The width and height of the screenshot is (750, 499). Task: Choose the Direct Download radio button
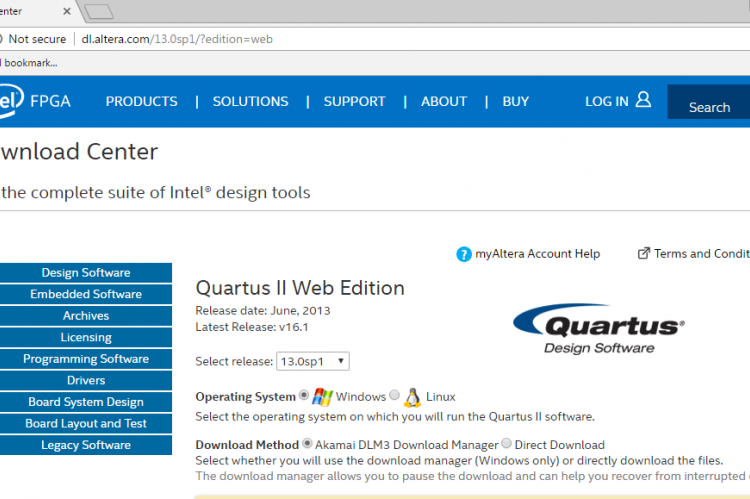pos(507,444)
